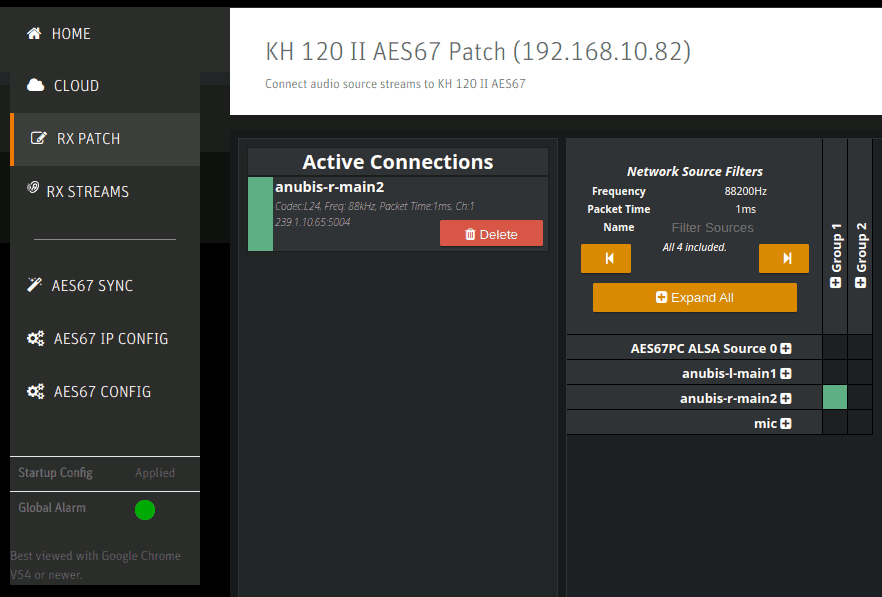Click the multicast address 239.1.10.65:5004
Screen dimensions: 882x597
313,222
